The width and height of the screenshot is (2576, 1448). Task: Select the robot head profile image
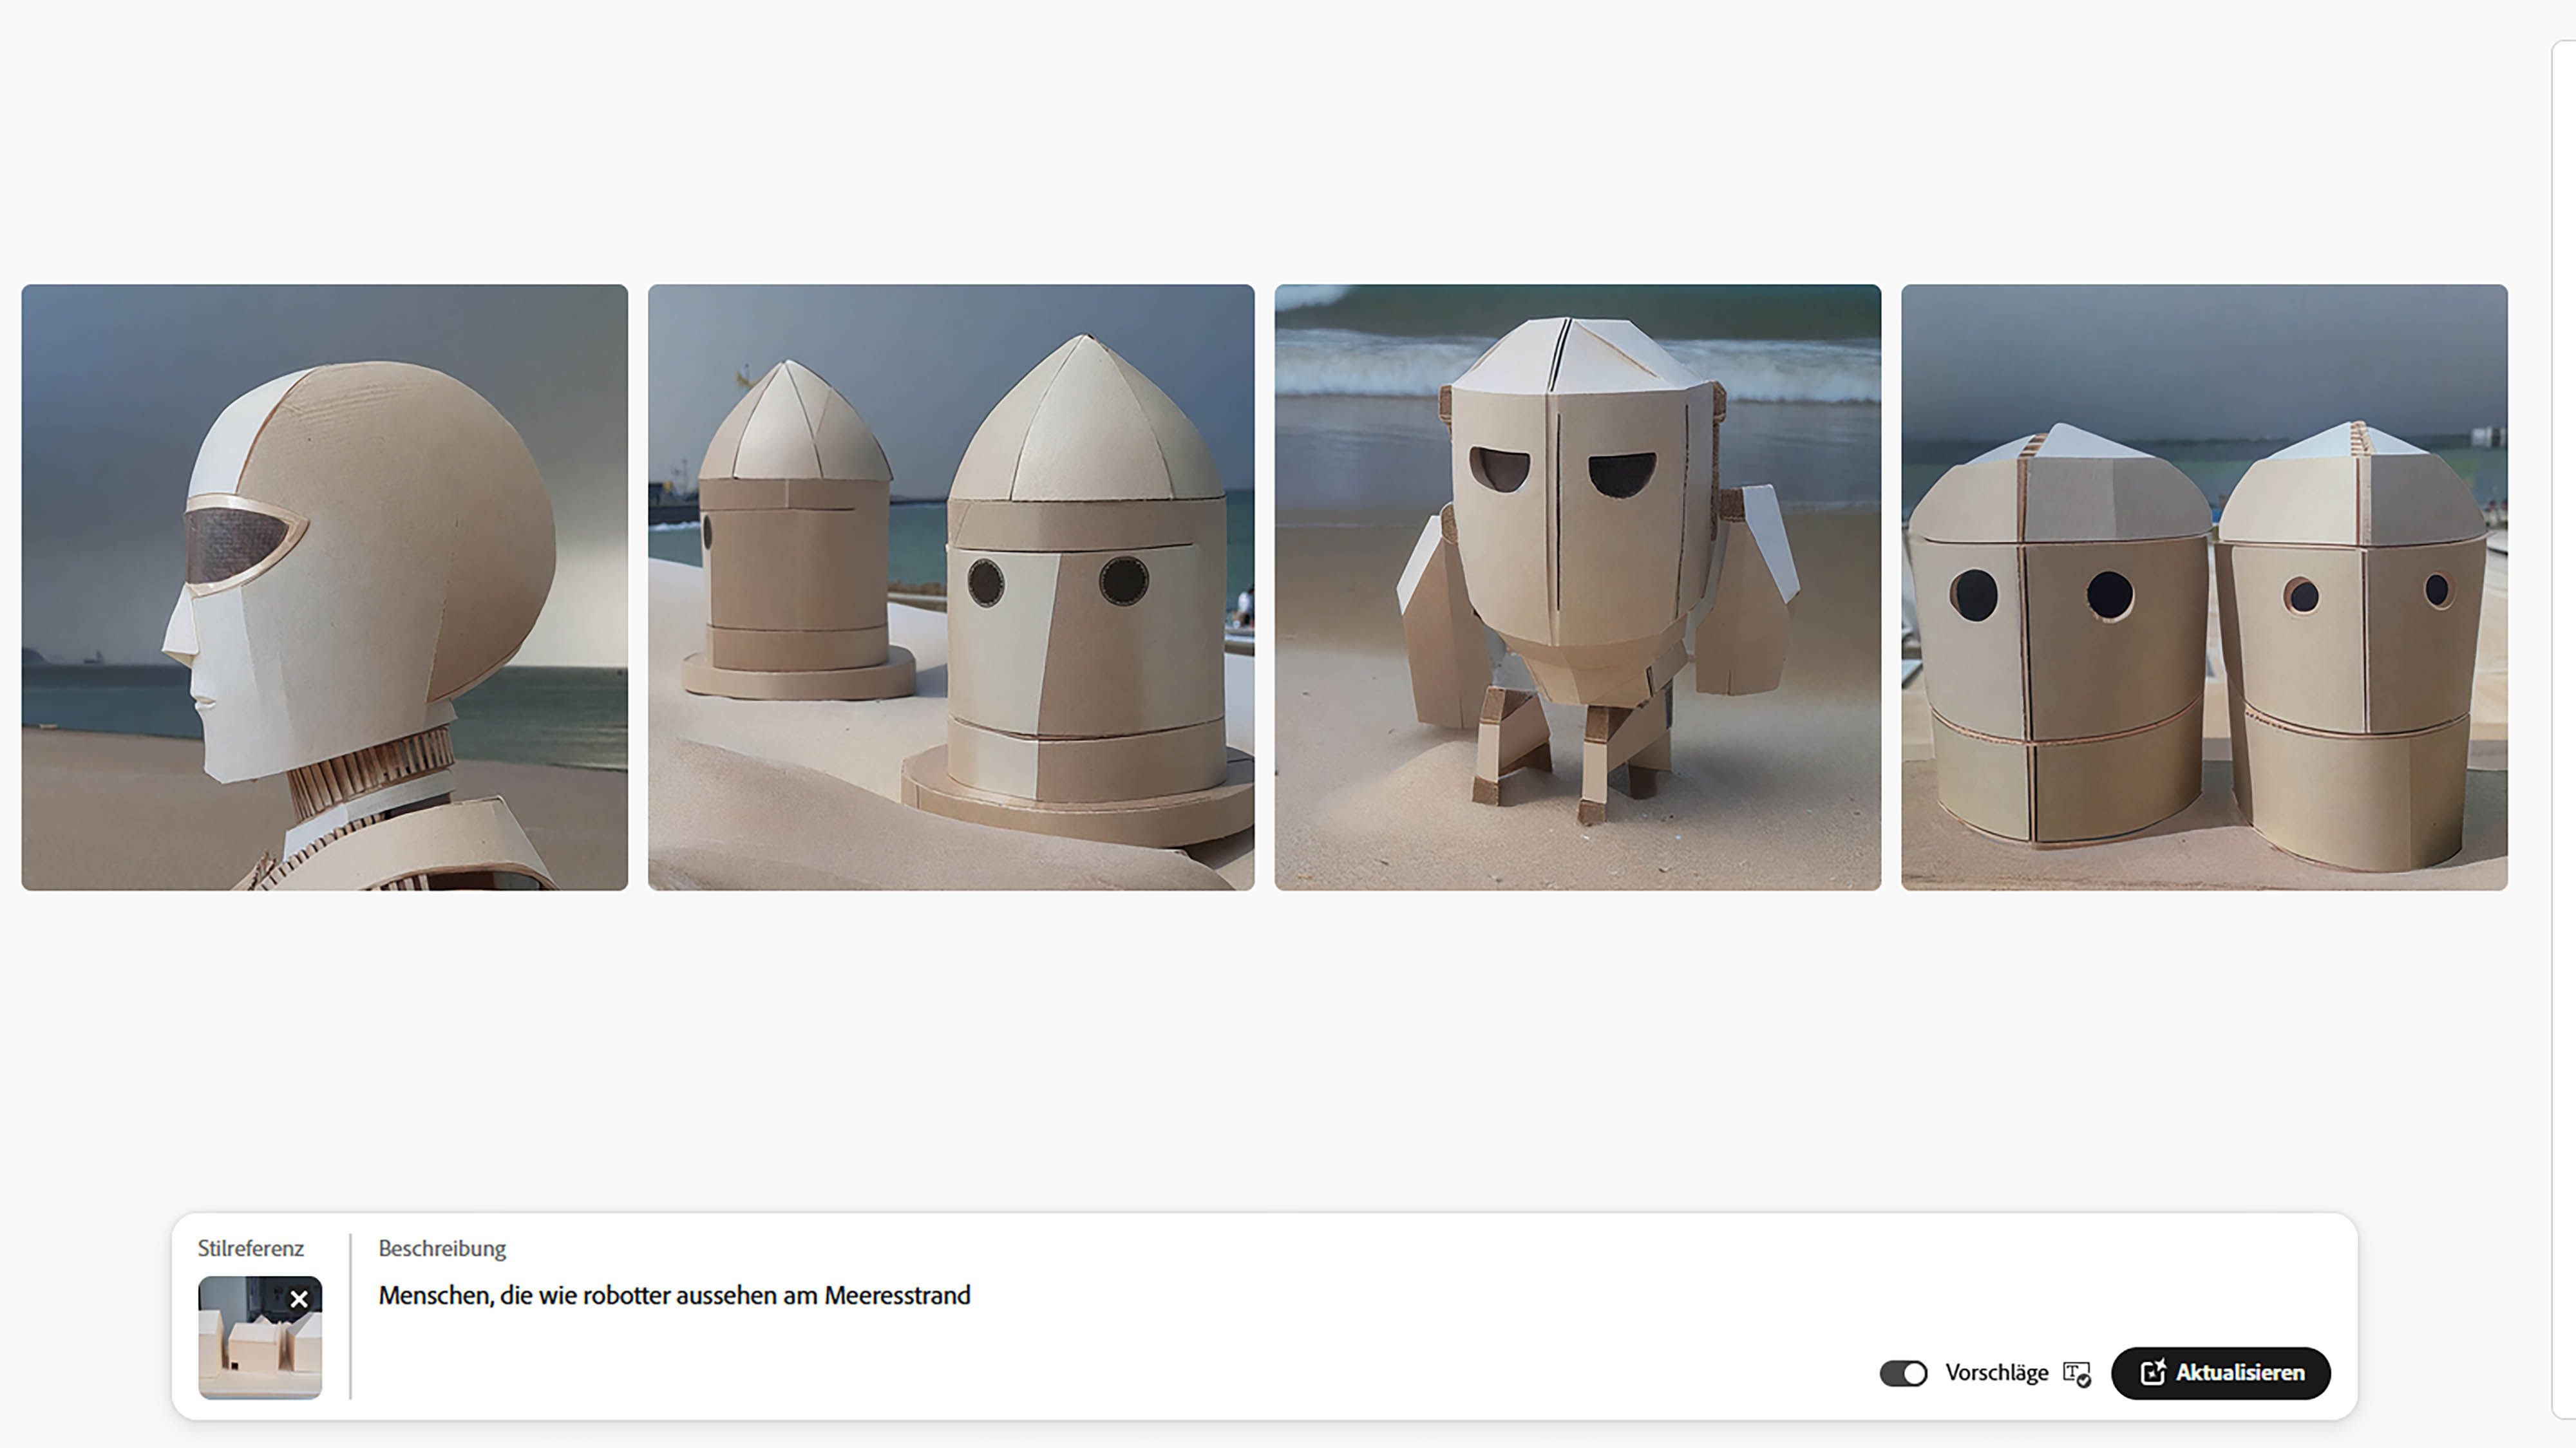pos(325,587)
